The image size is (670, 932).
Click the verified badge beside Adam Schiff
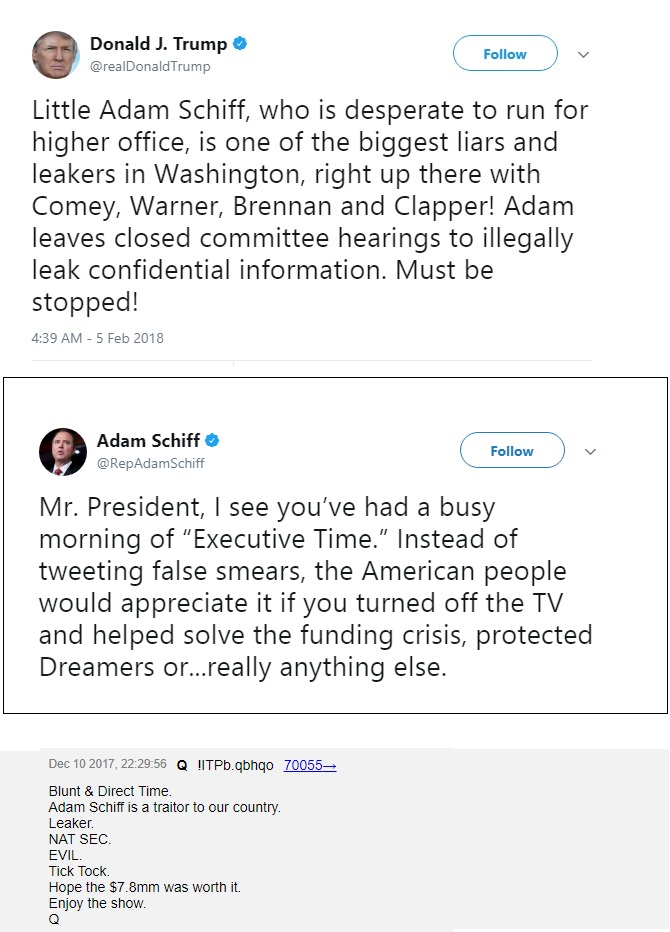pos(213,441)
